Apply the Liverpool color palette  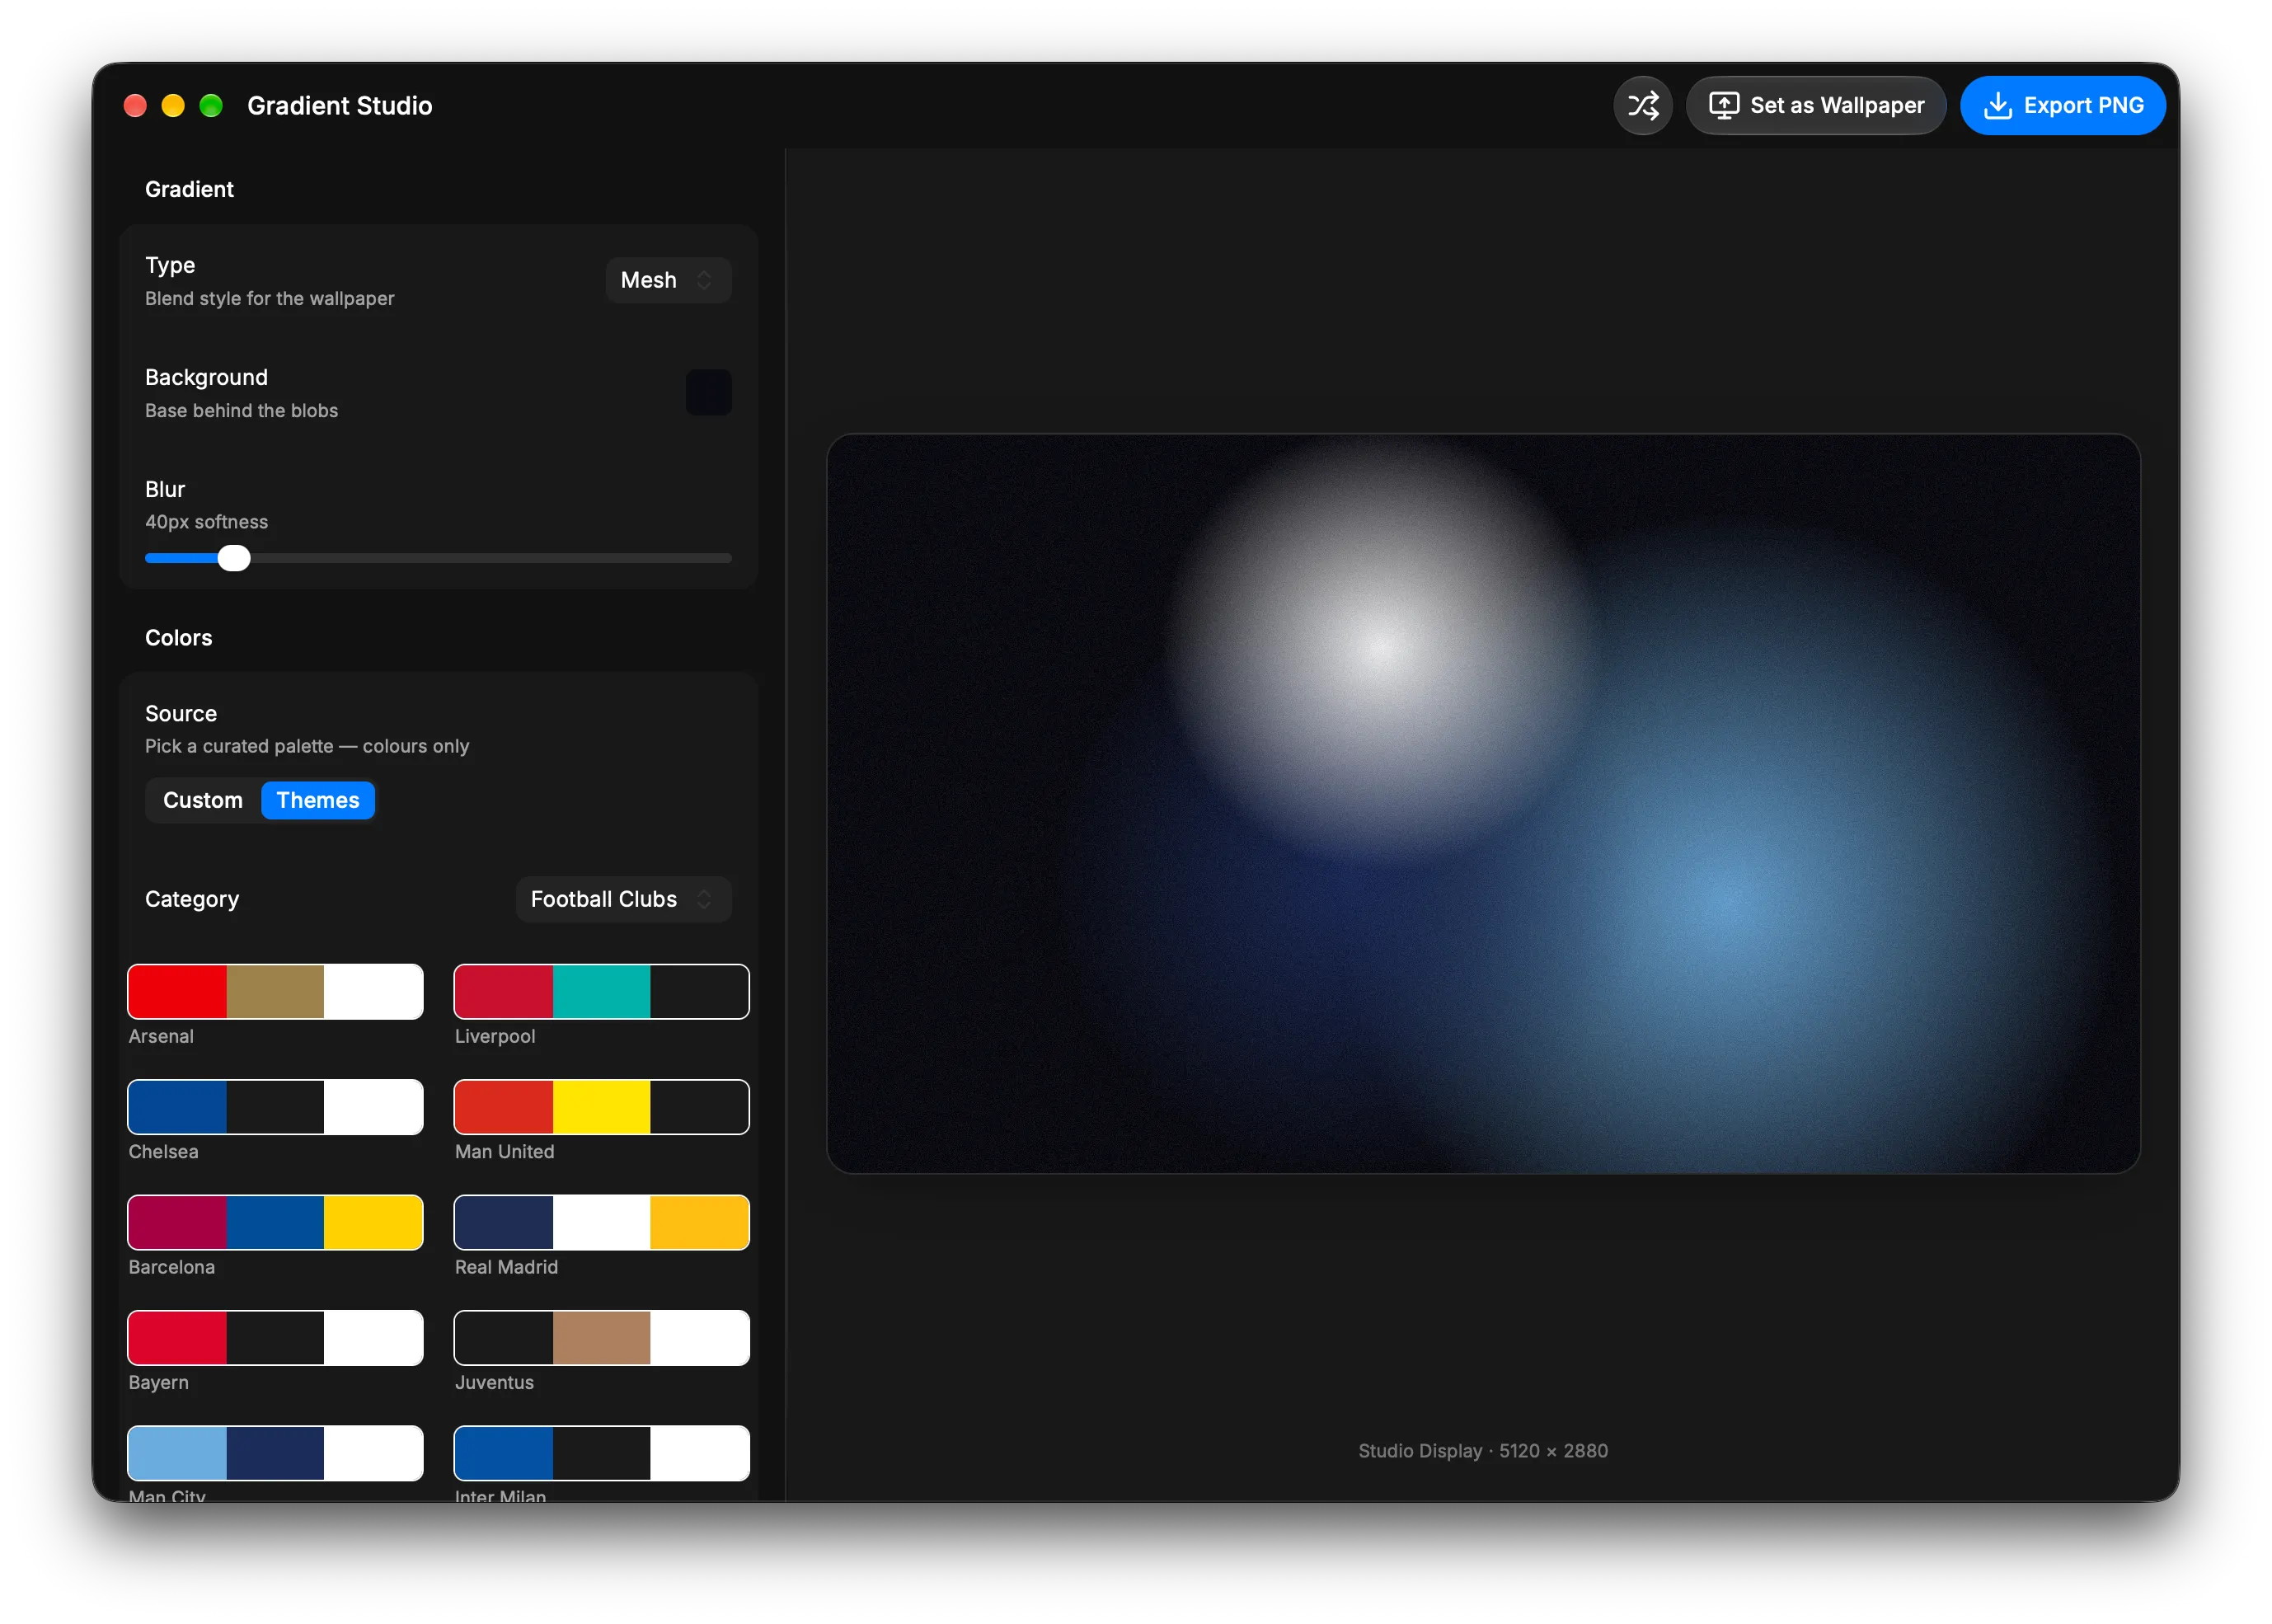pyautogui.click(x=601, y=992)
